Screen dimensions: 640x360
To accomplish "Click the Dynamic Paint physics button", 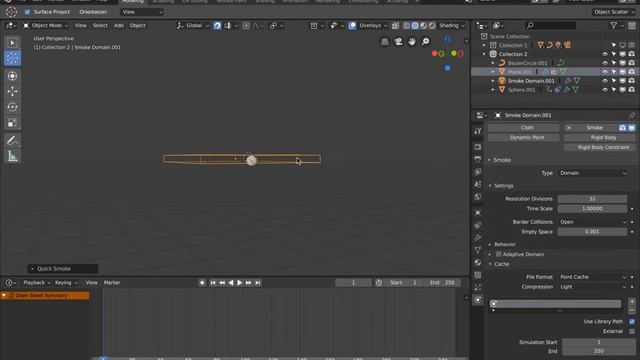I will (523, 138).
